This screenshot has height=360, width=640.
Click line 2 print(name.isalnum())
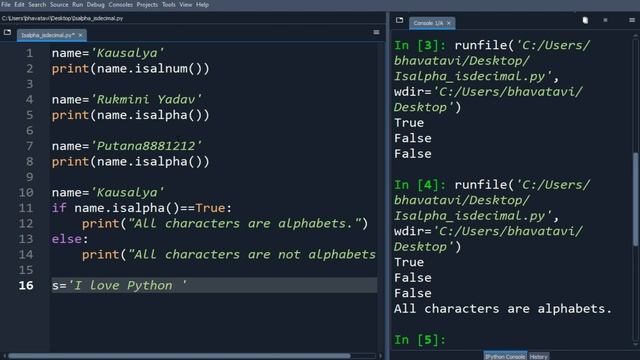pyautogui.click(x=131, y=69)
